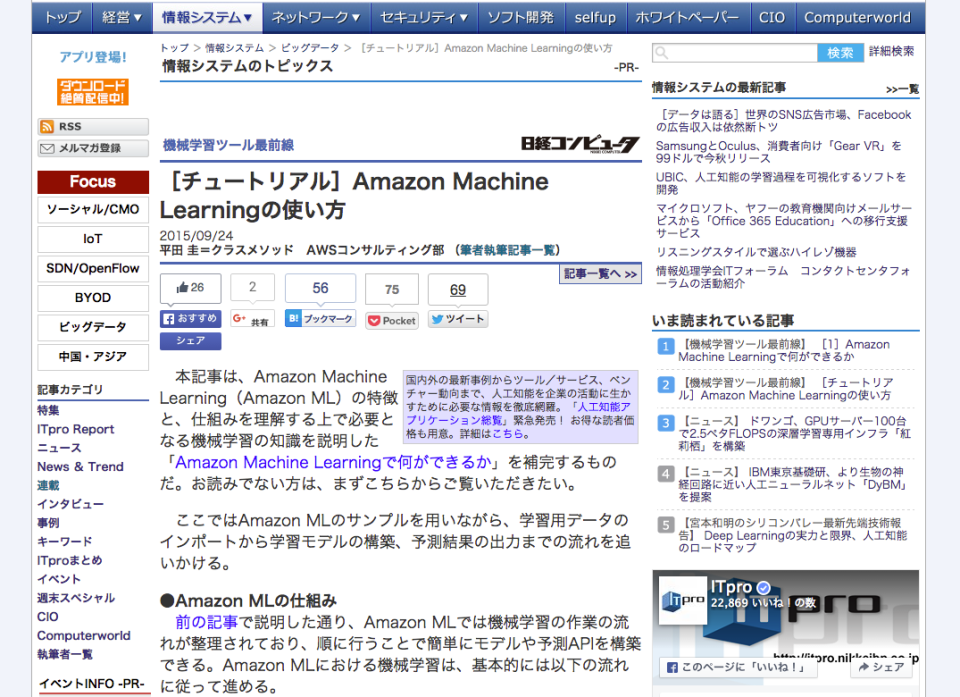
Task: Share via the Google+ 共有 icon
Action: click(x=251, y=319)
